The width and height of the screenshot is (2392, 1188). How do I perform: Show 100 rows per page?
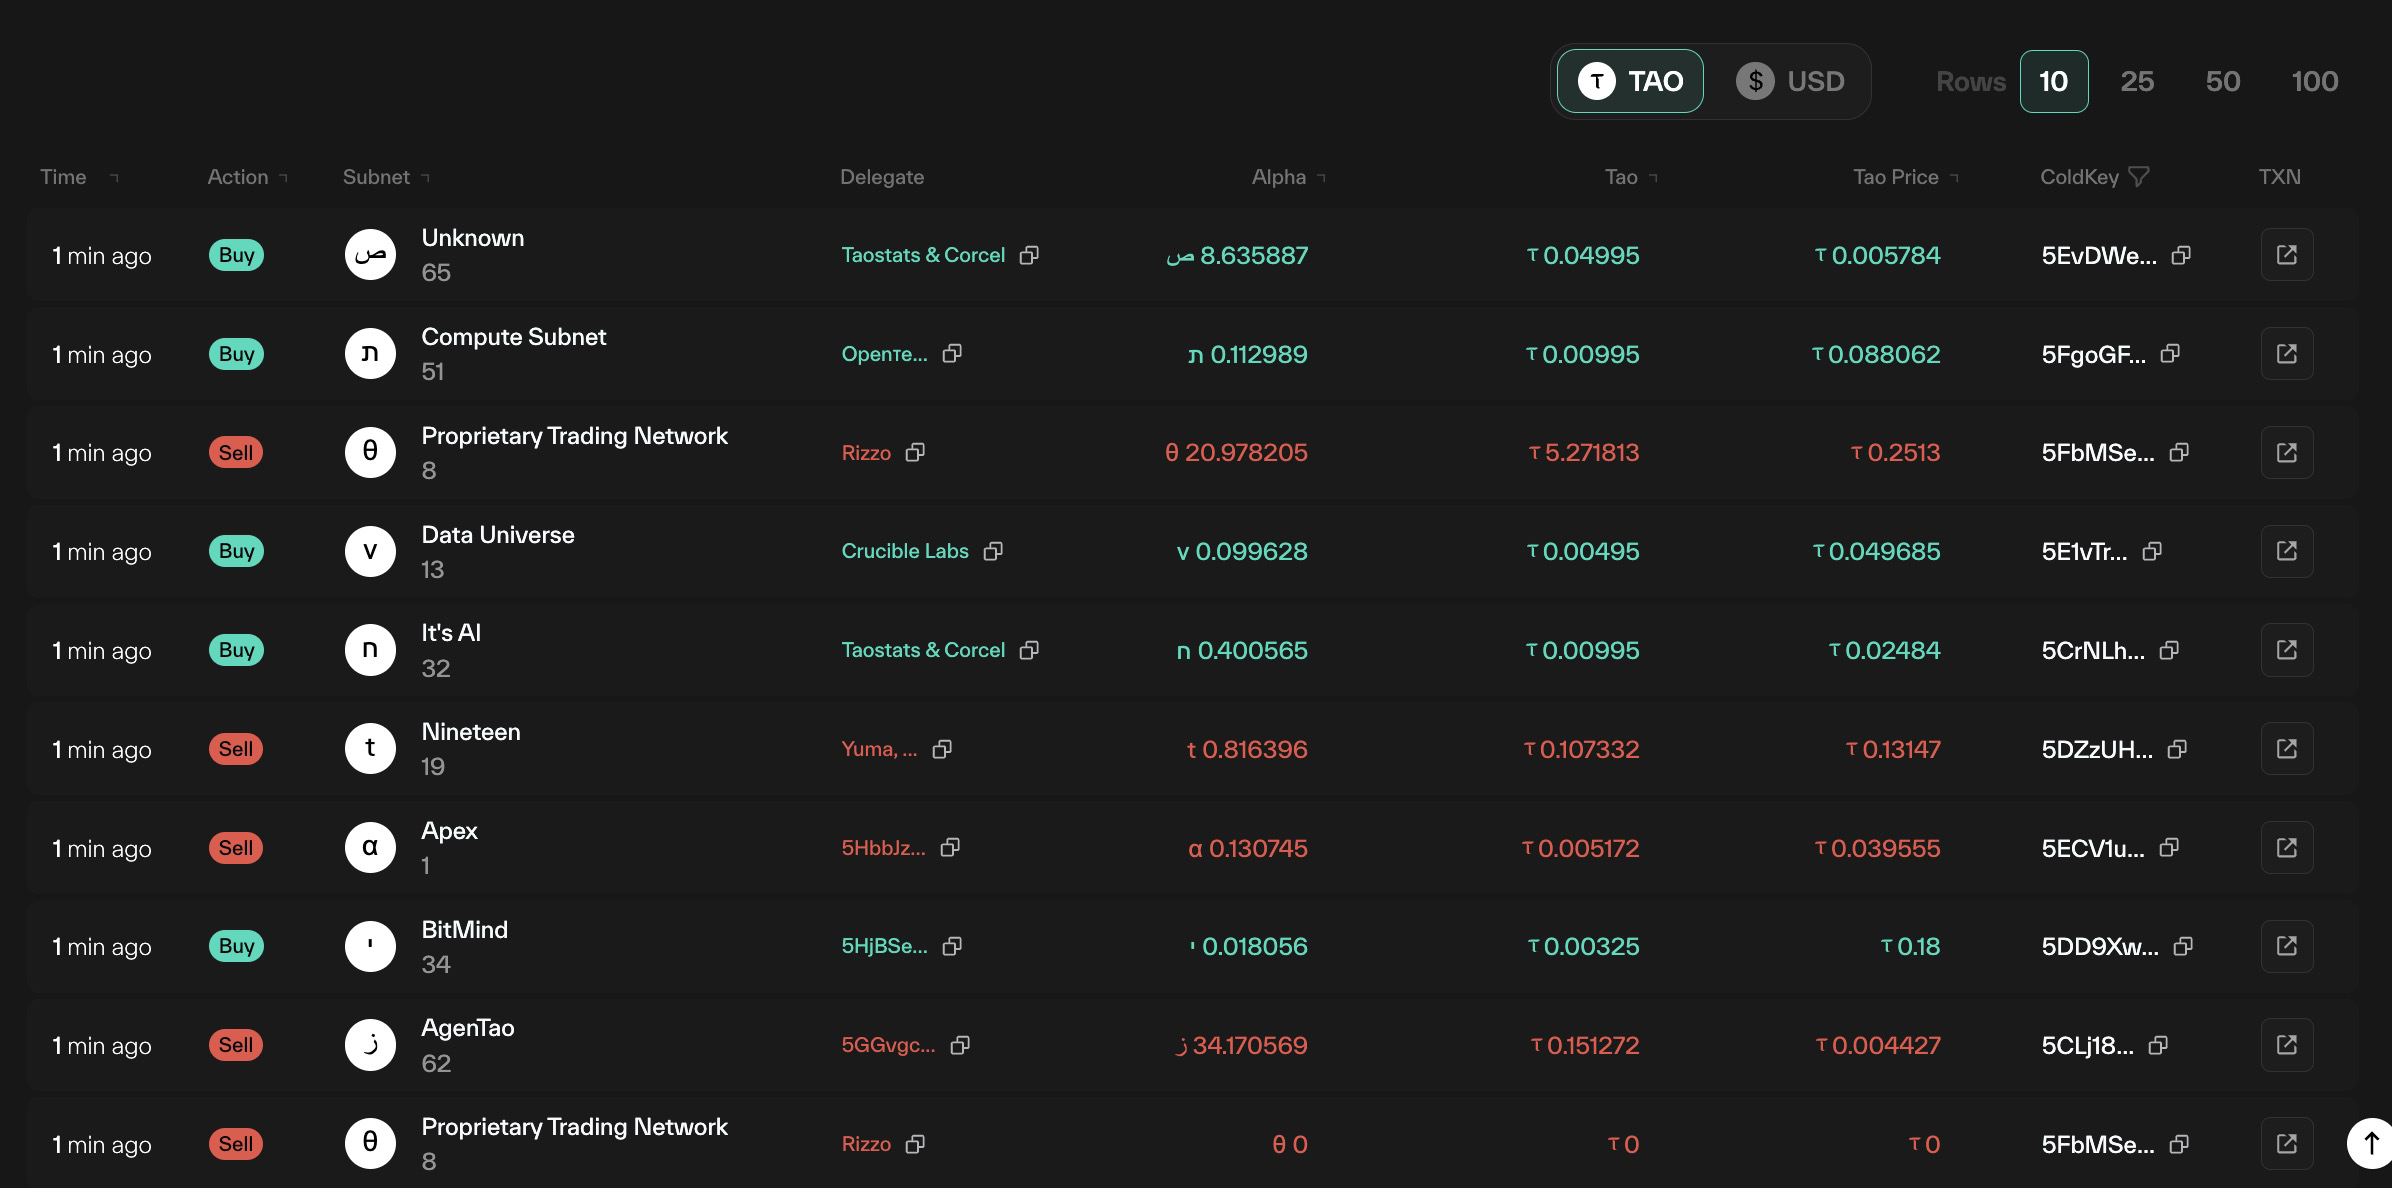coord(2314,81)
